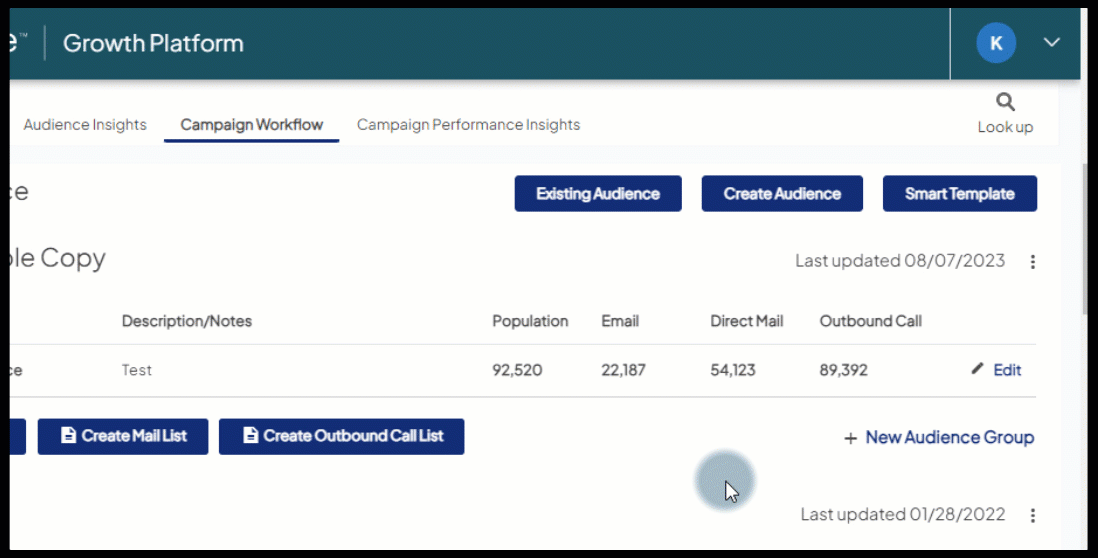Select the Campaign Workflow tab
This screenshot has height=558, width=1098.
click(251, 125)
